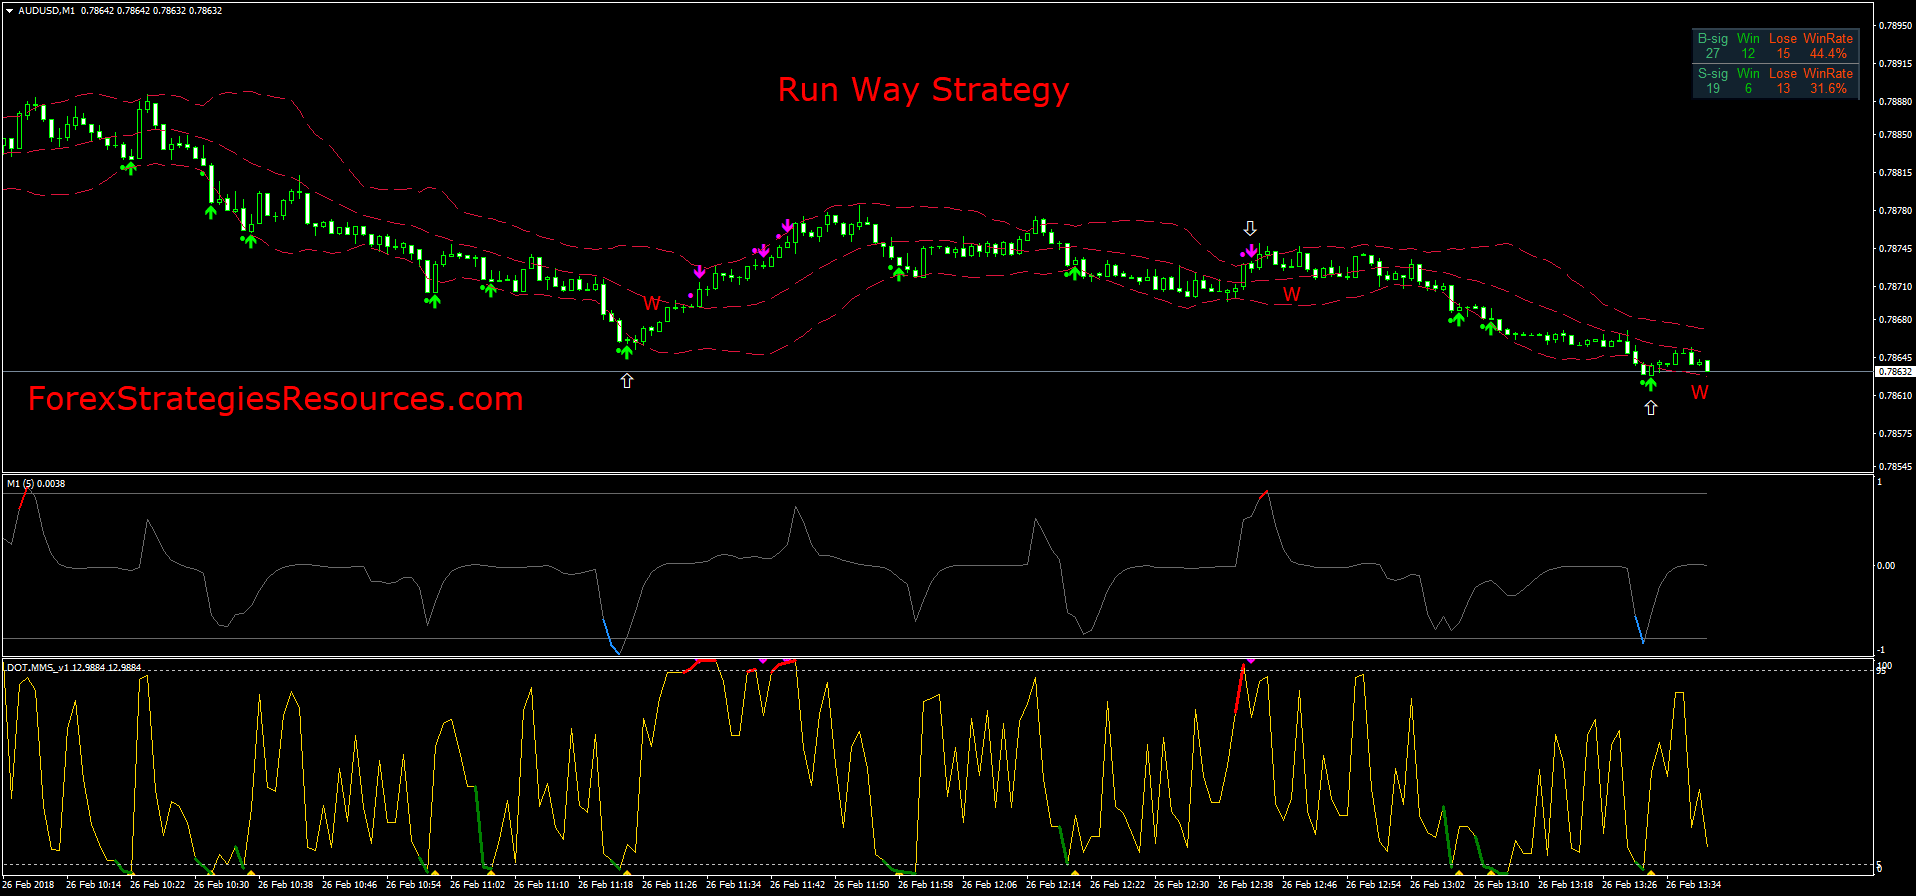Select the 44.4% win rate value
1916x896 pixels.
[1828, 54]
